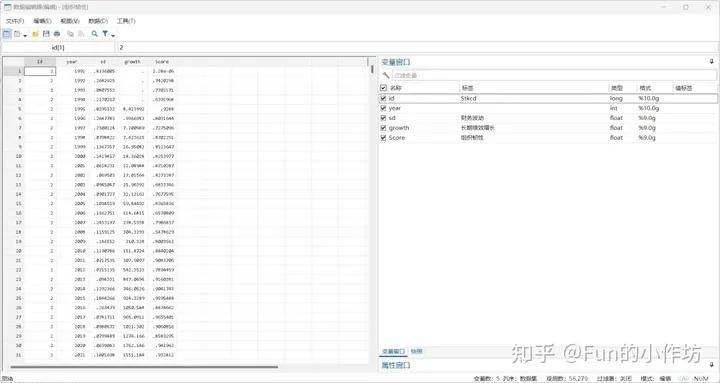The height and width of the screenshot is (383, 720).
Task: Click the 名称 column header in variables list
Action: point(395,88)
